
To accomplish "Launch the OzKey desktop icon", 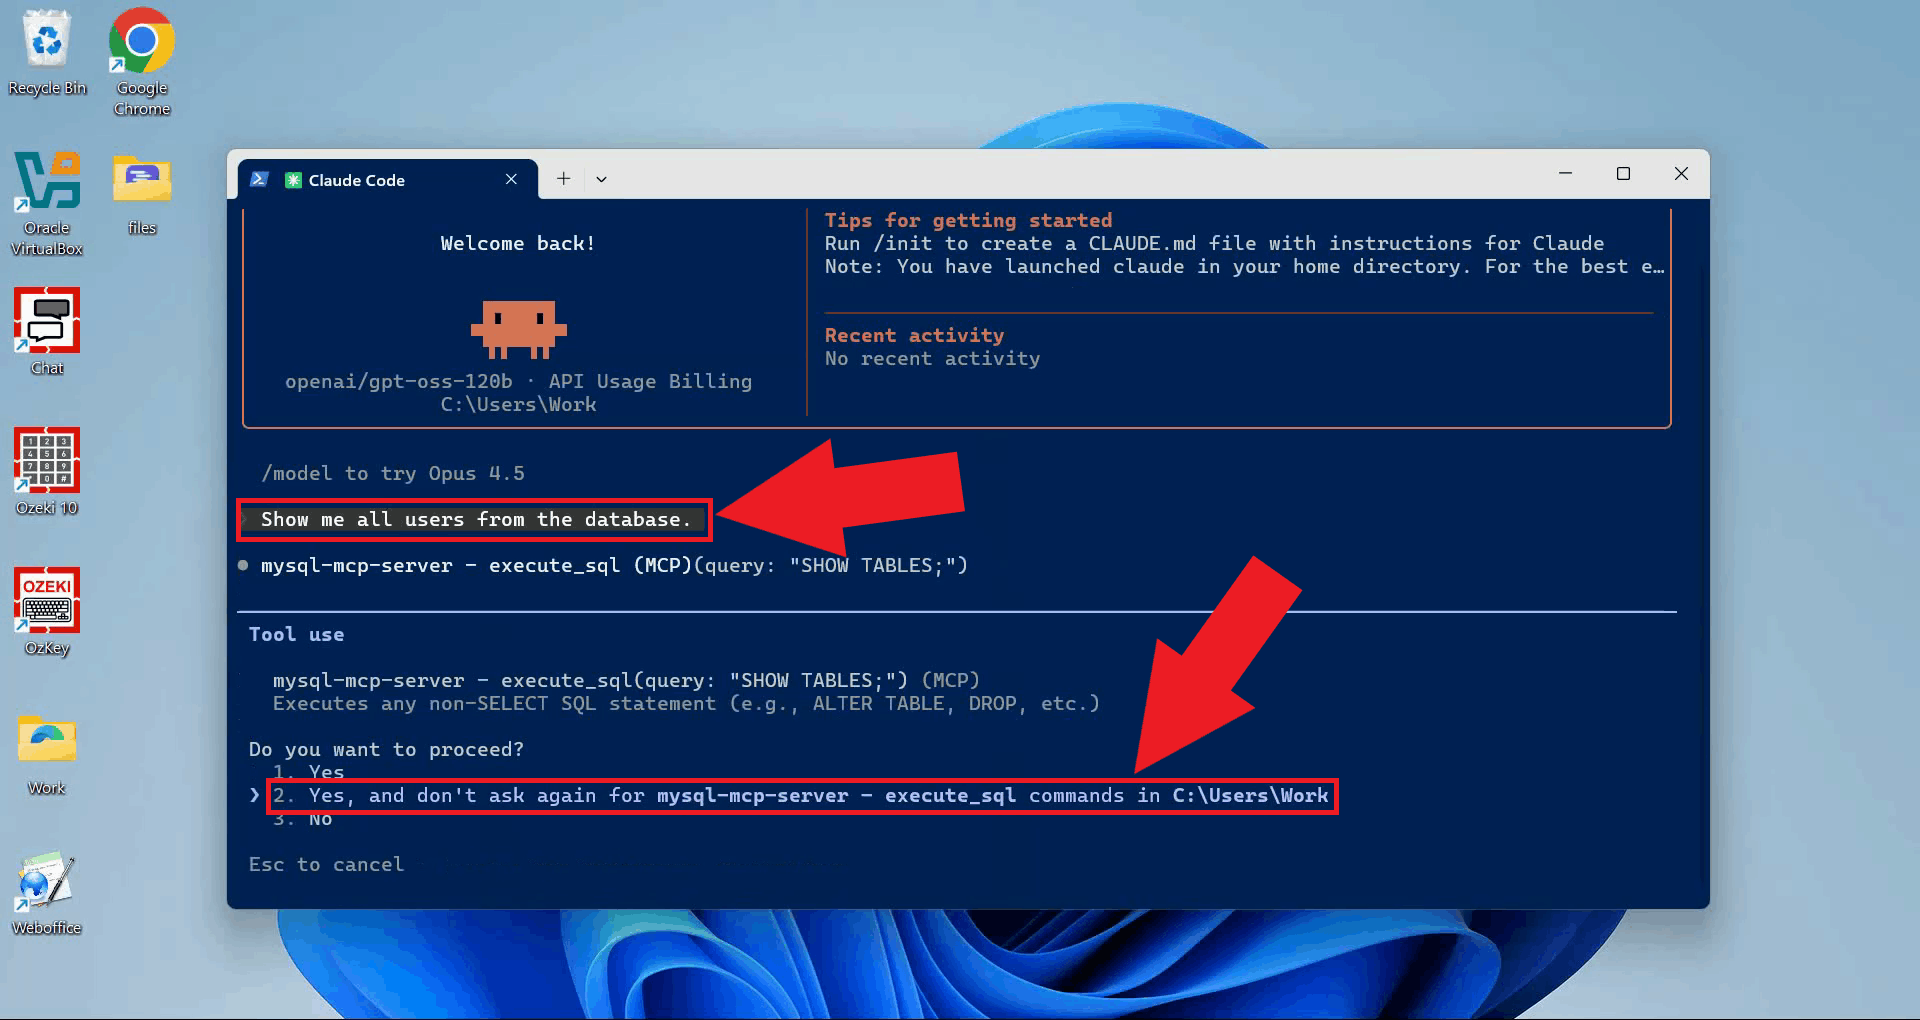I will point(47,611).
